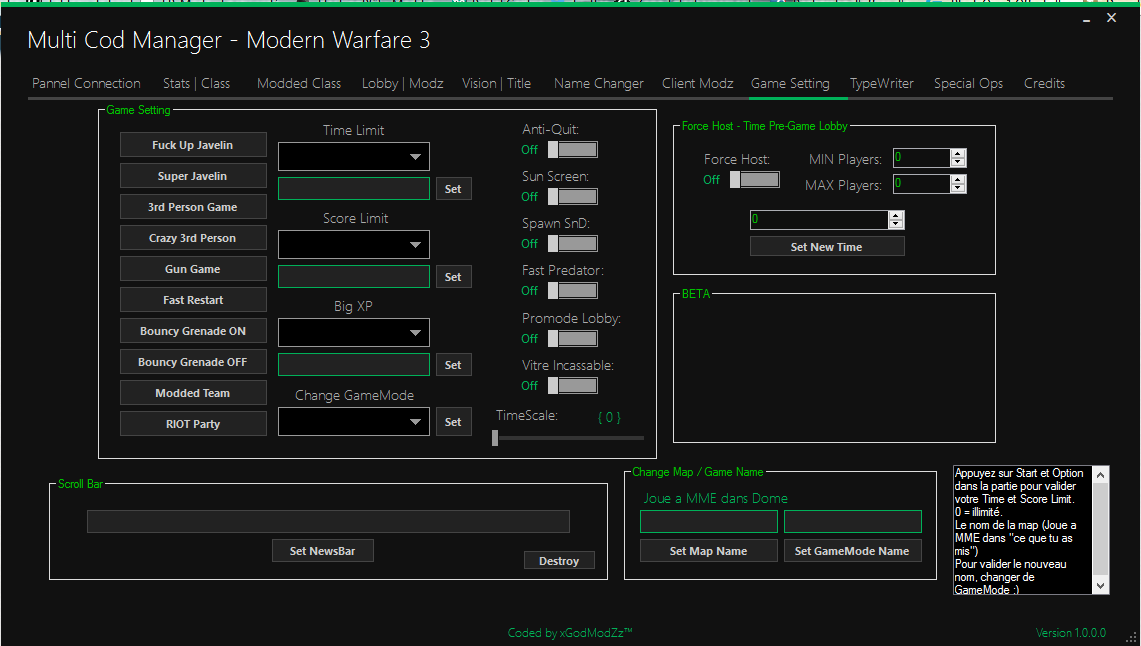Open the Credits tab

pos(1044,84)
